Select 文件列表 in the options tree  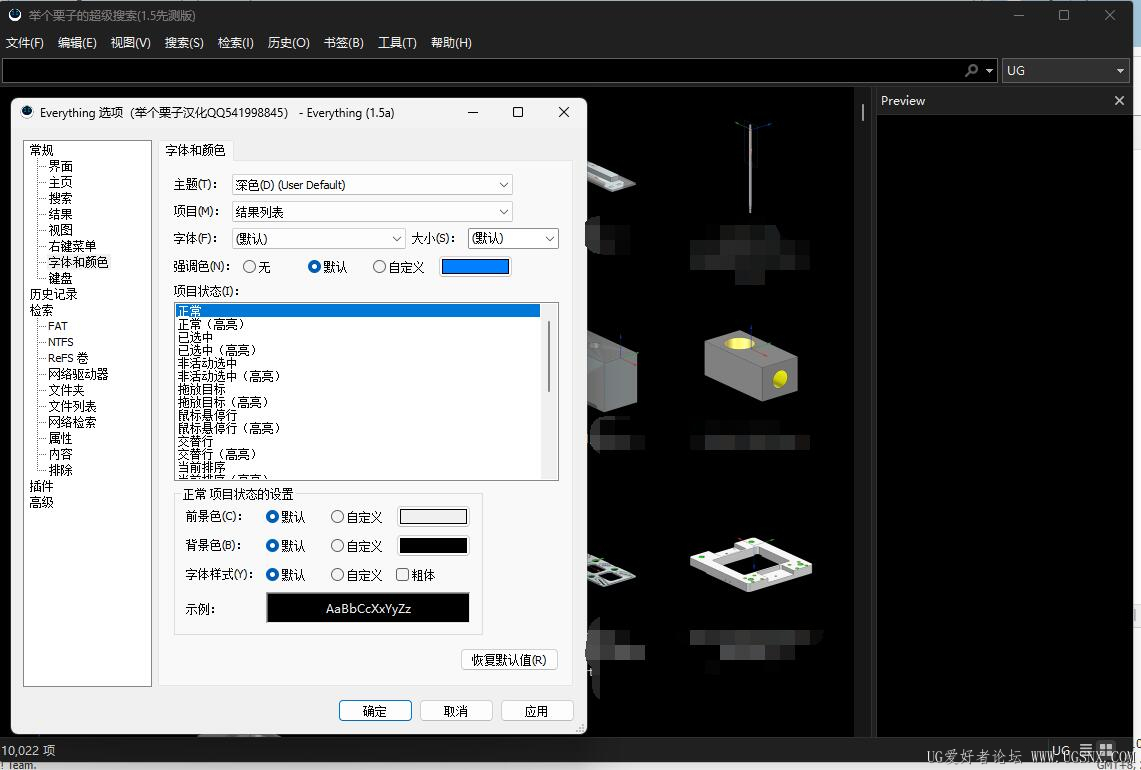pos(72,406)
